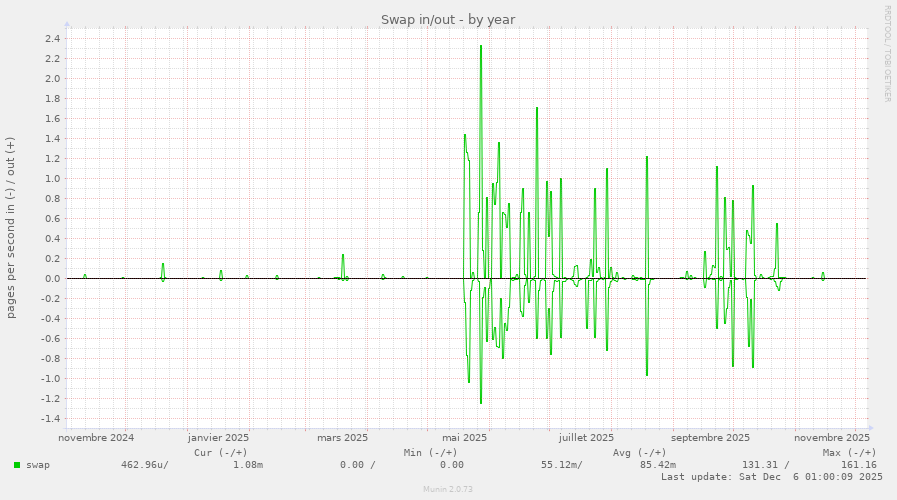897x500 pixels.
Task: Click the 2.4 tick on the y-axis
Action: click(x=52, y=39)
